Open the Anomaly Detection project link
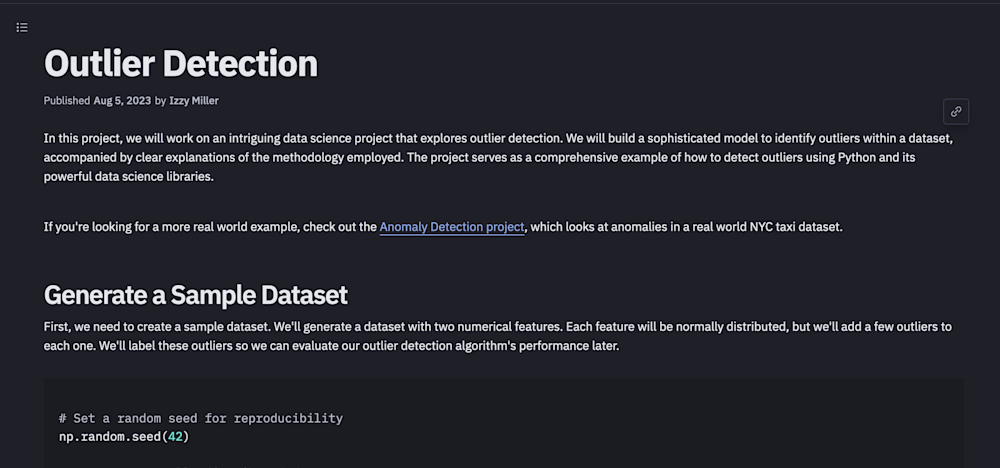 452,227
